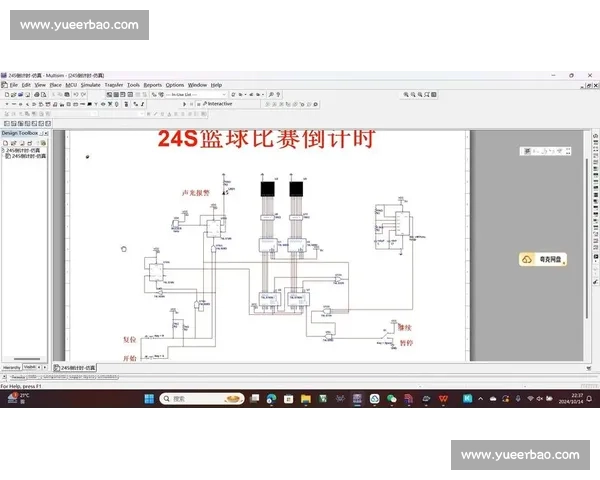Click the Components tab in spreadsheet view

click(55, 377)
